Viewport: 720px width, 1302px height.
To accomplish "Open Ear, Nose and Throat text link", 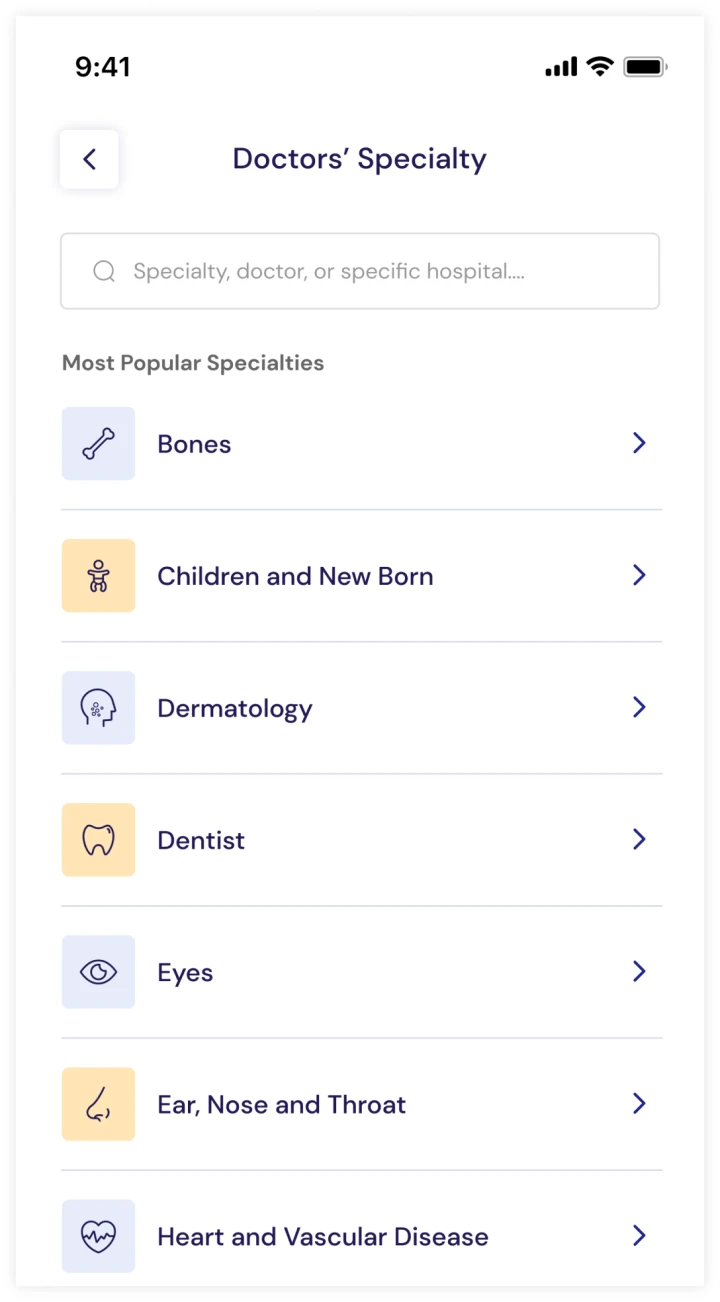I will [x=282, y=1104].
